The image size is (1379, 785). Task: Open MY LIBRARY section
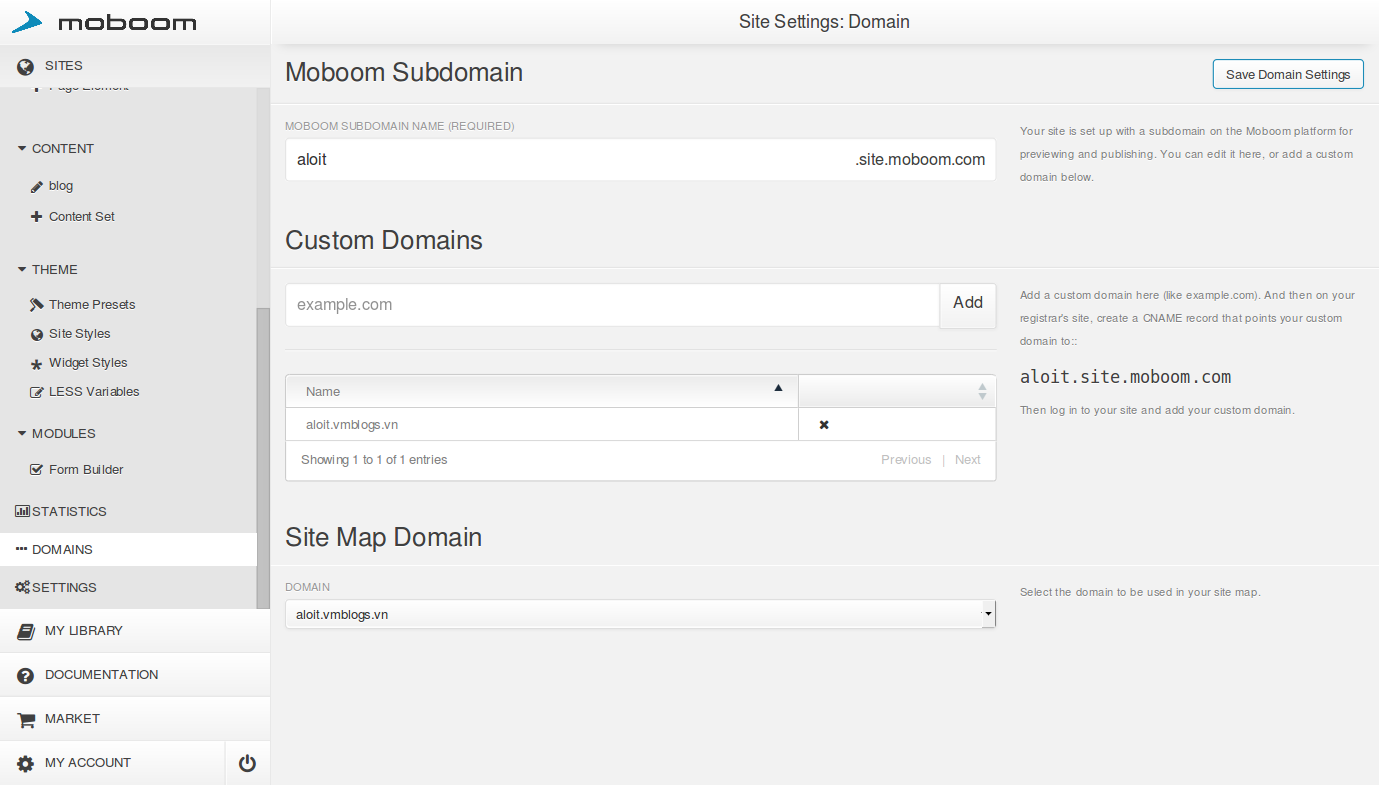pos(84,631)
